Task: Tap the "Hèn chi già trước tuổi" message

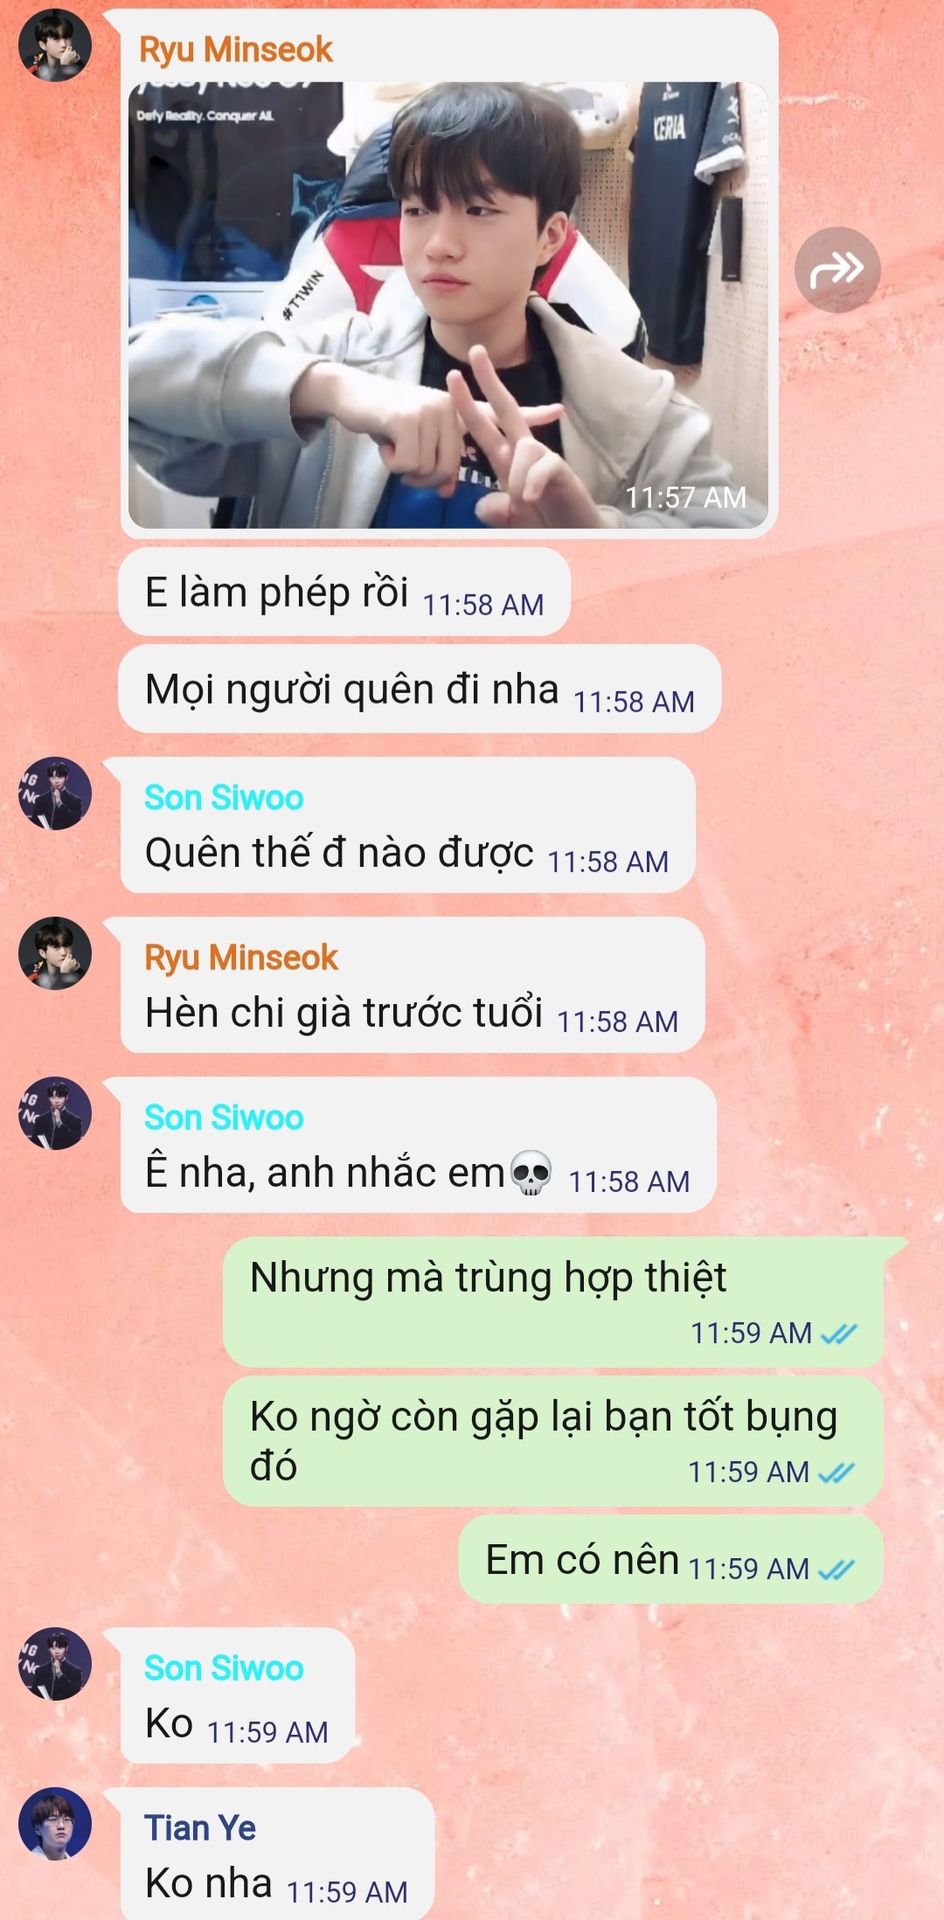Action: point(413,985)
